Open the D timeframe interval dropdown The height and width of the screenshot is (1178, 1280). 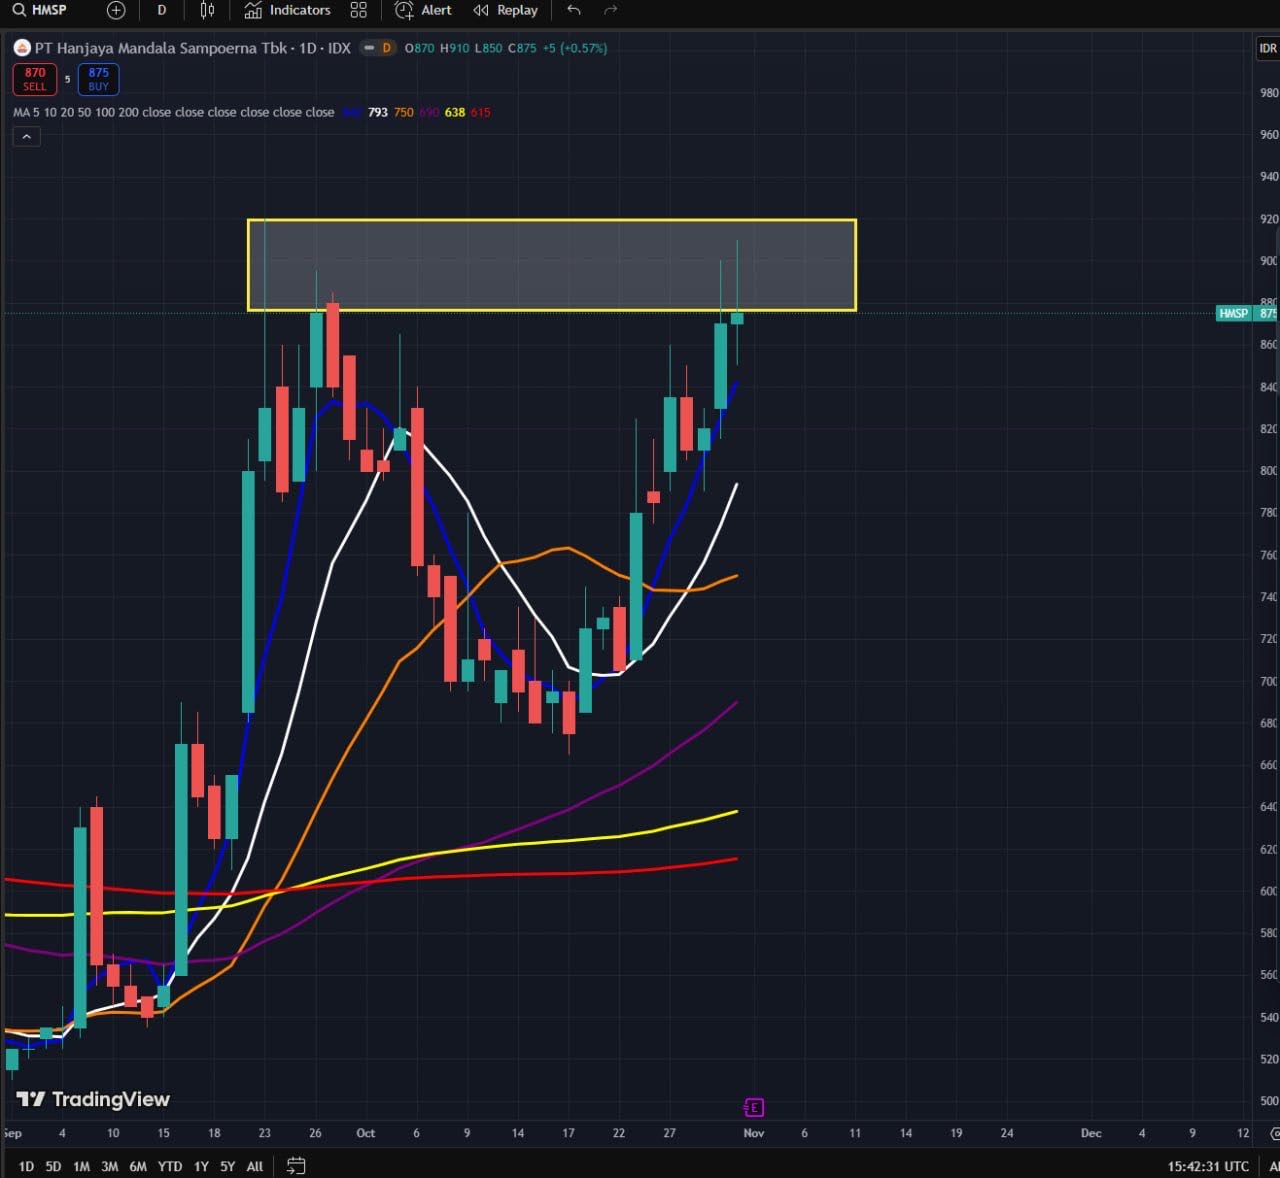pyautogui.click(x=162, y=11)
